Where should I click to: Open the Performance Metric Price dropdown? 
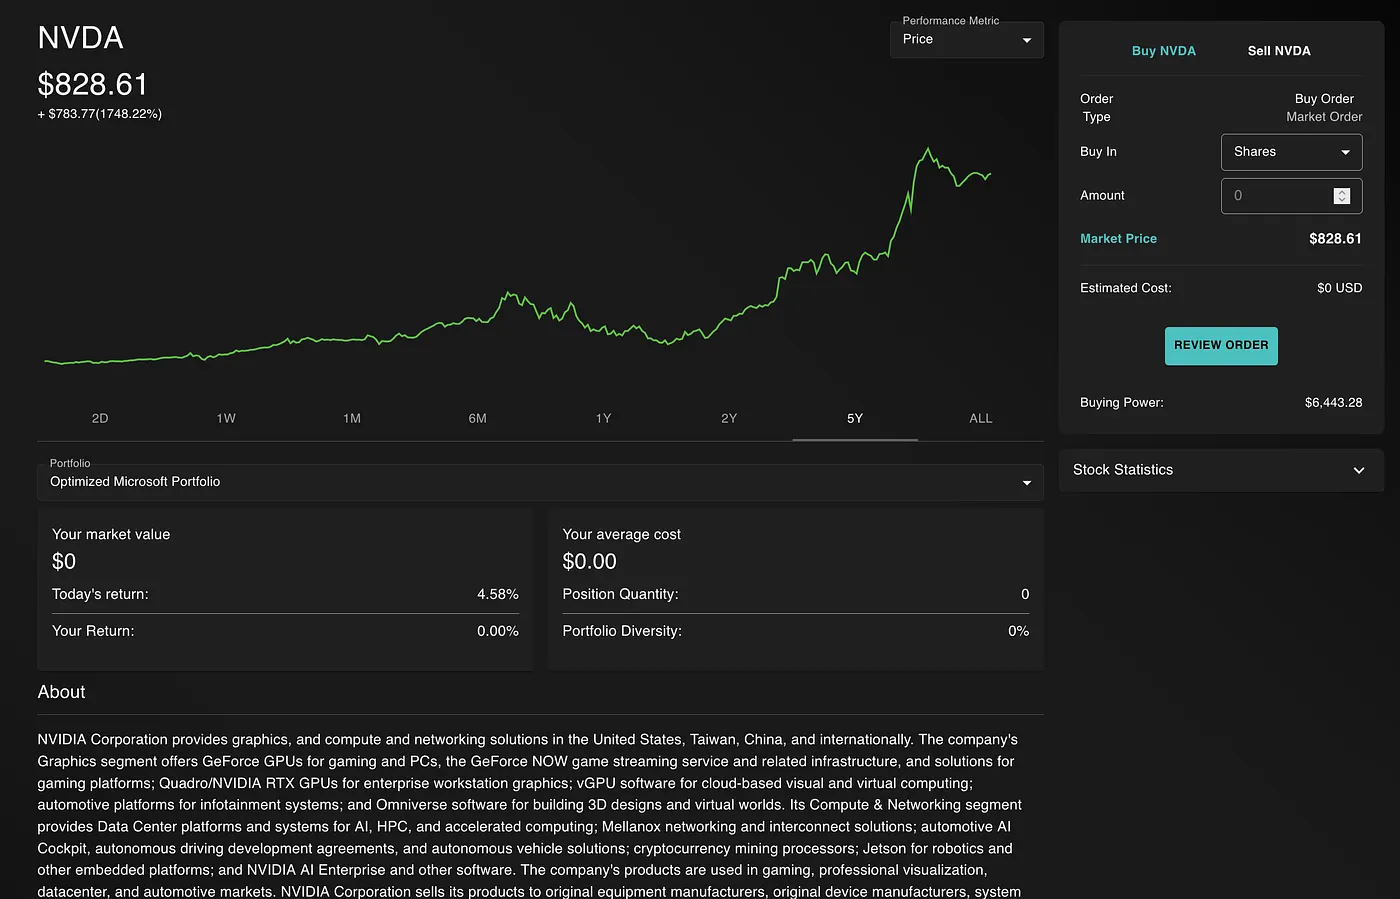coord(966,40)
